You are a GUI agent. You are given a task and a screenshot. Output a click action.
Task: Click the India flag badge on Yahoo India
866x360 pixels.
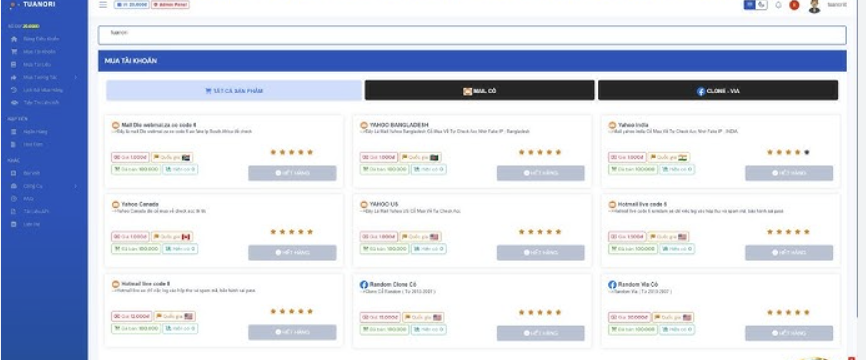(x=669, y=157)
